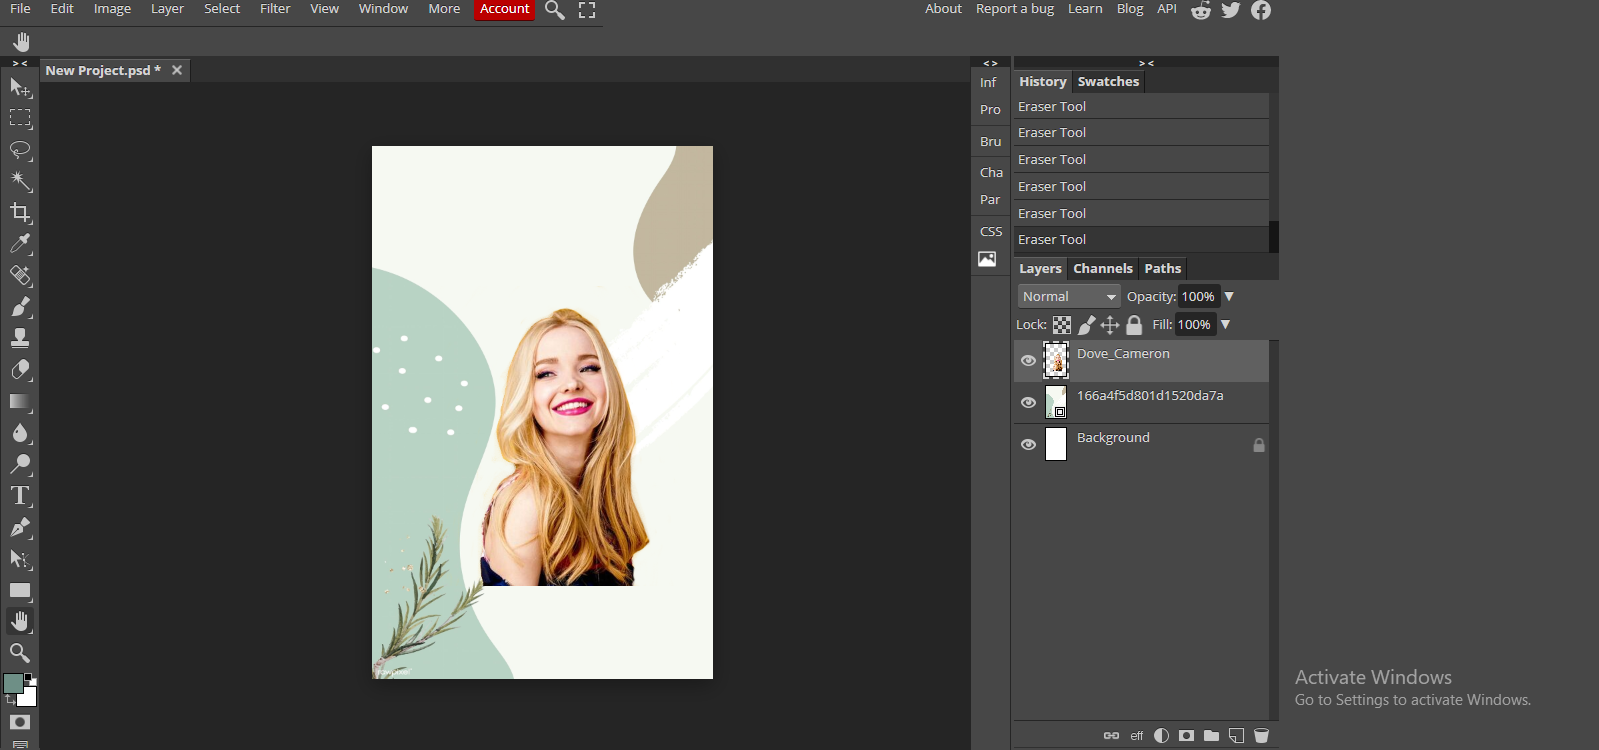Toggle fullscreen mode icon
This screenshot has height=750, width=1599.
tap(587, 10)
